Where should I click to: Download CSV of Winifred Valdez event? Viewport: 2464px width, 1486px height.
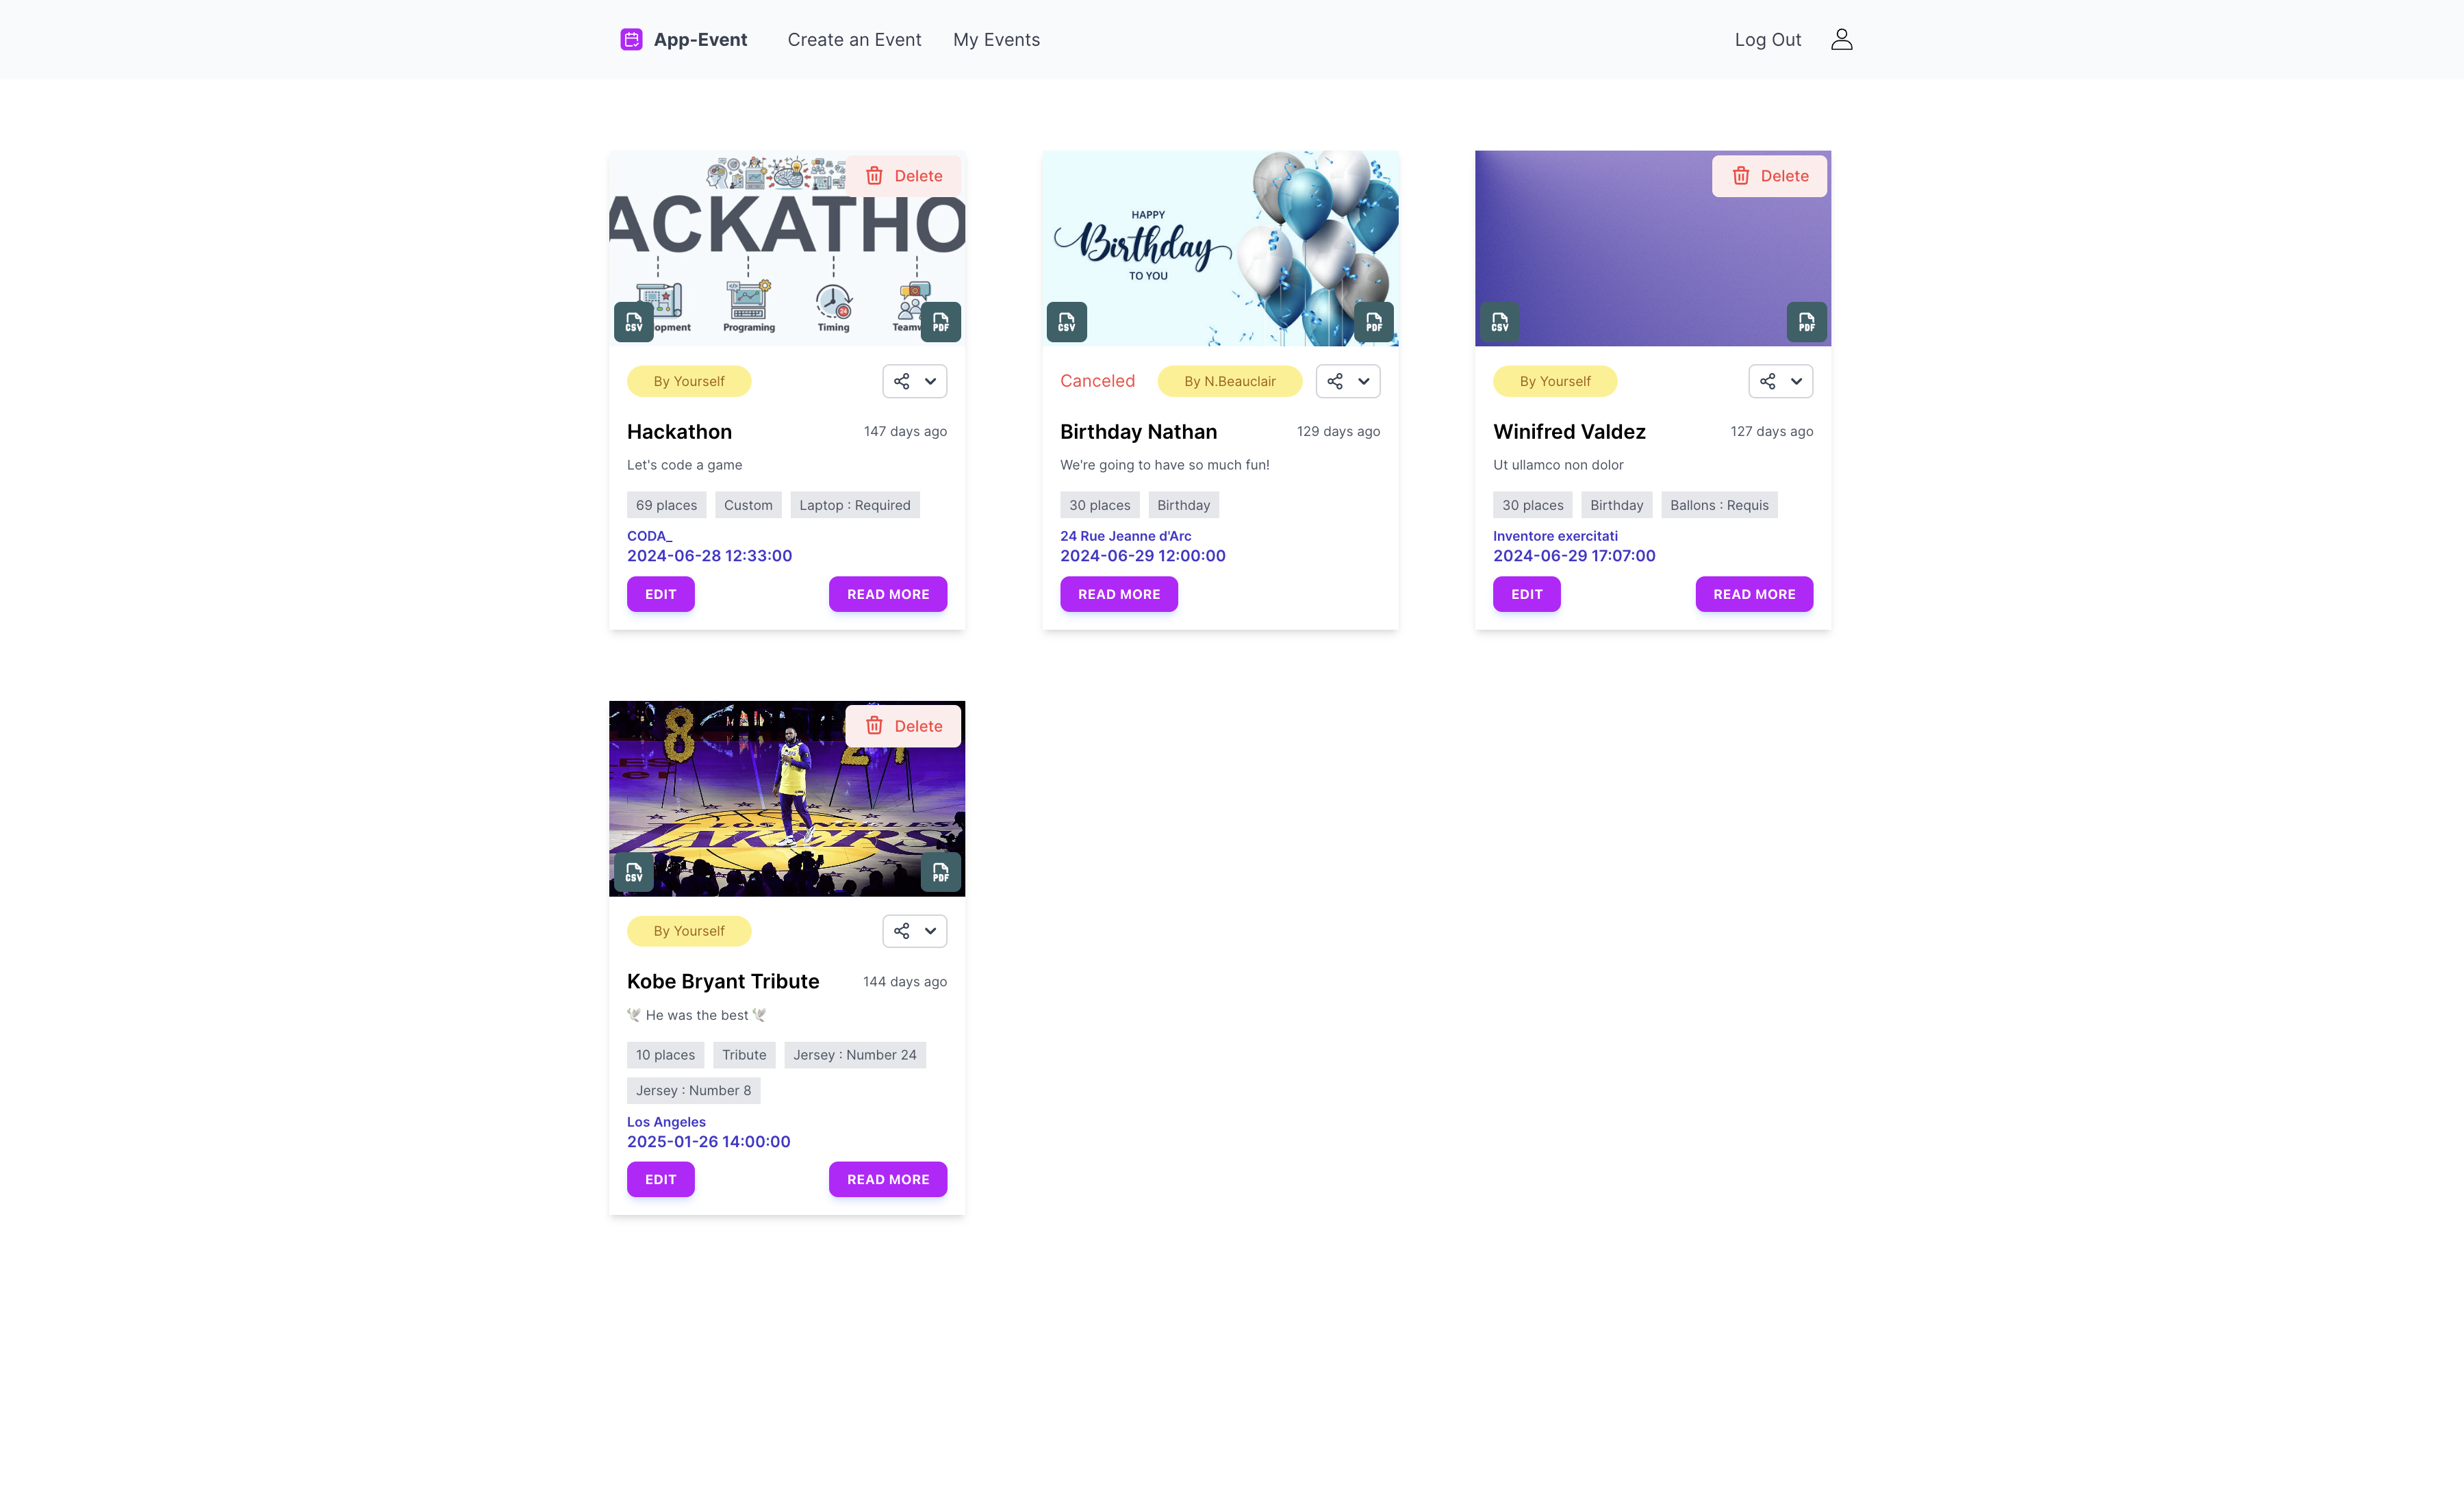click(1500, 322)
